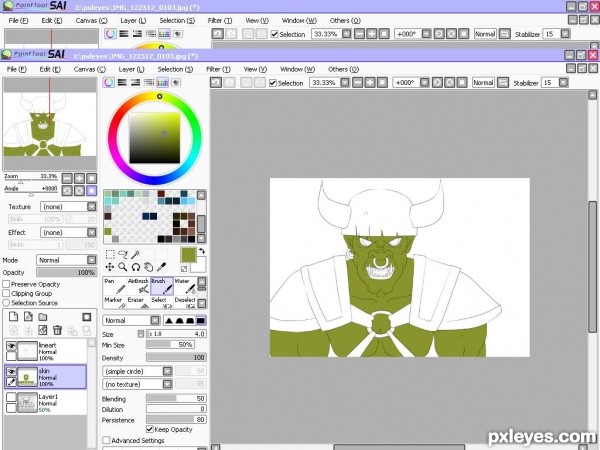The height and width of the screenshot is (450, 600).
Task: Enable Advanced Settings
Action: (106, 440)
